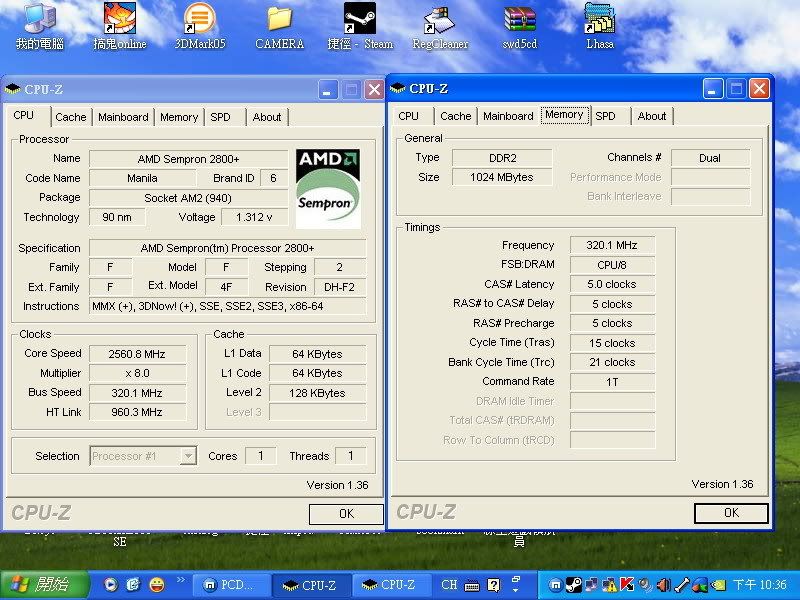Open the About tab in the Timings window

tap(652, 116)
